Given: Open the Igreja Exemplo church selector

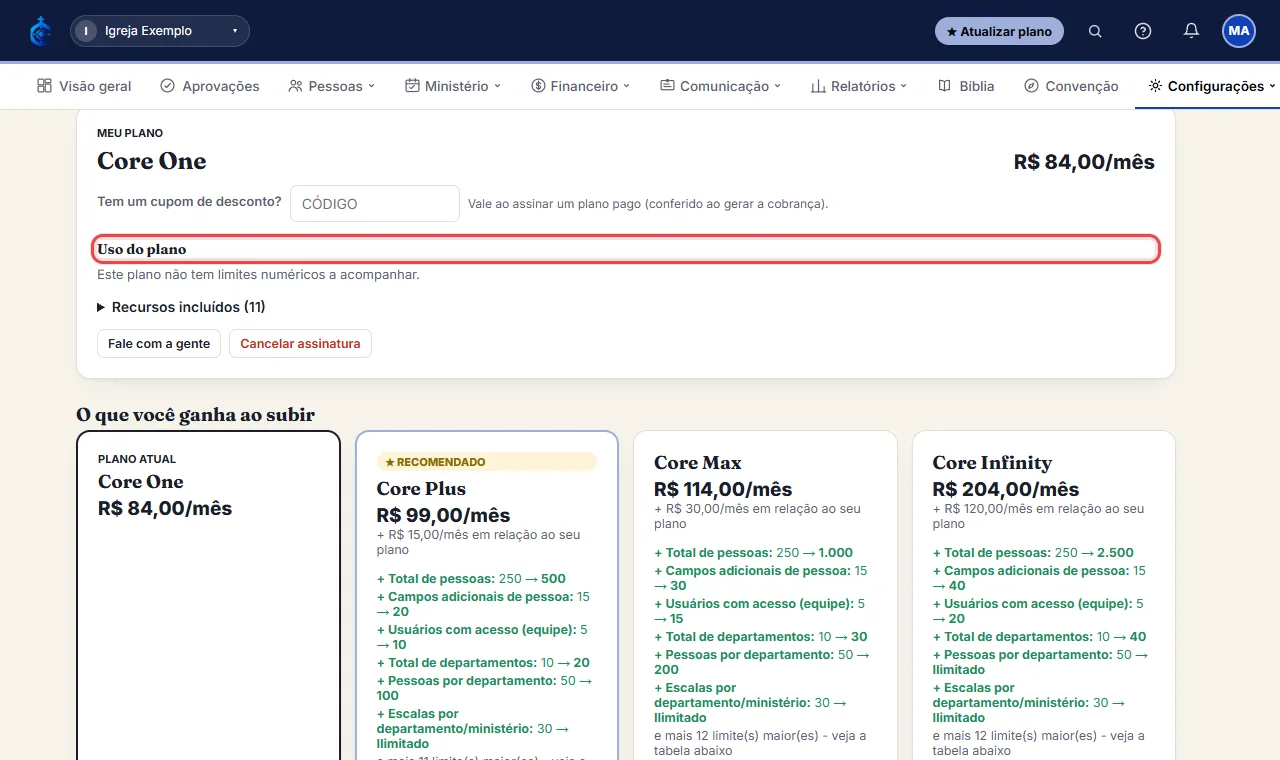Looking at the screenshot, I should pos(160,31).
